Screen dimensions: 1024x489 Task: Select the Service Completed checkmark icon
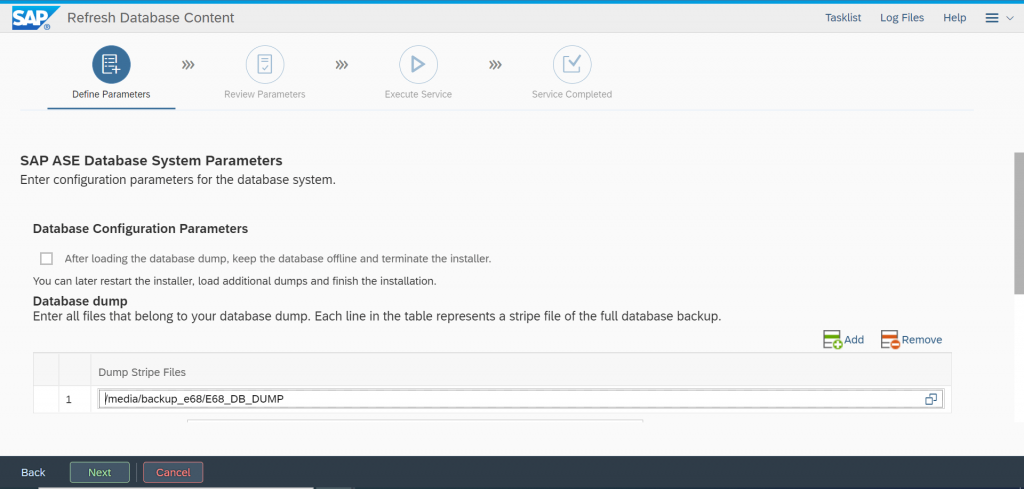click(x=572, y=65)
